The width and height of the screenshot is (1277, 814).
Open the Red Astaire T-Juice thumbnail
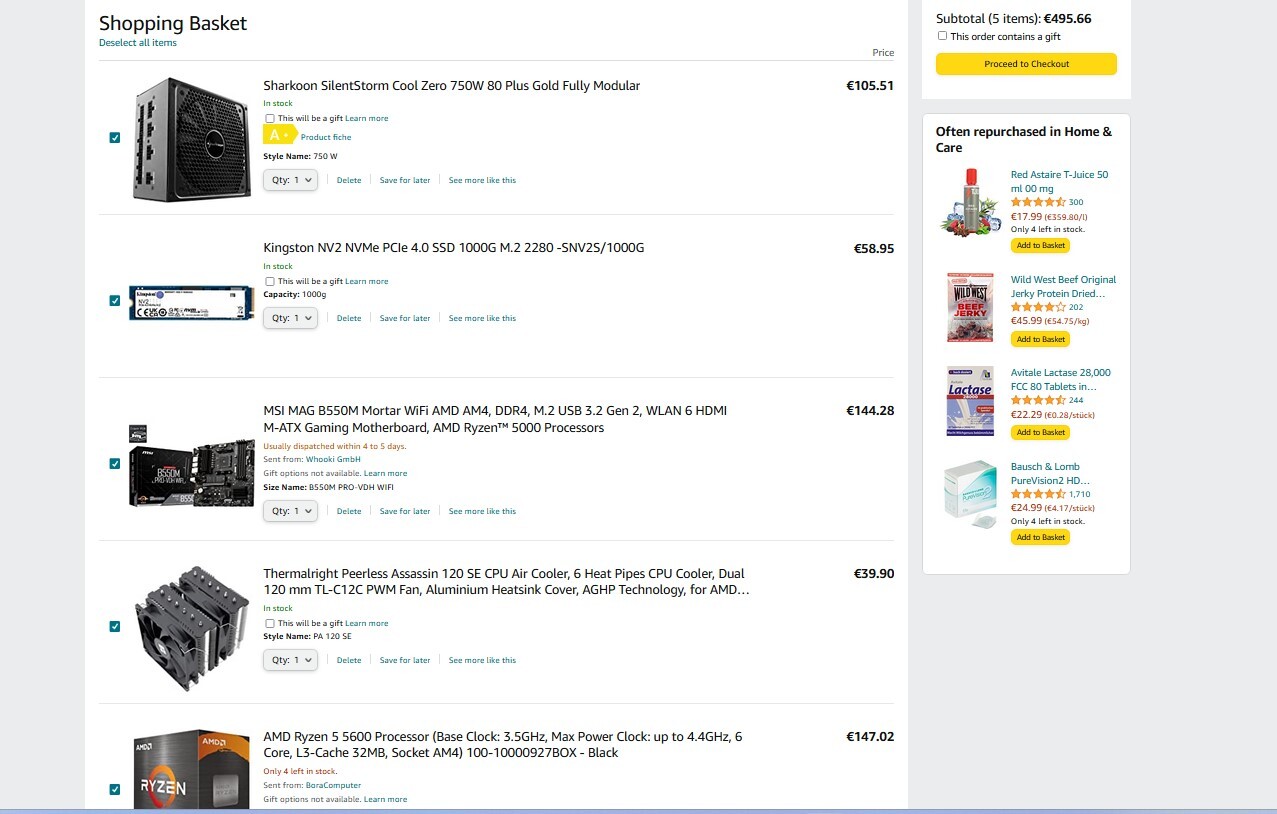(970, 202)
